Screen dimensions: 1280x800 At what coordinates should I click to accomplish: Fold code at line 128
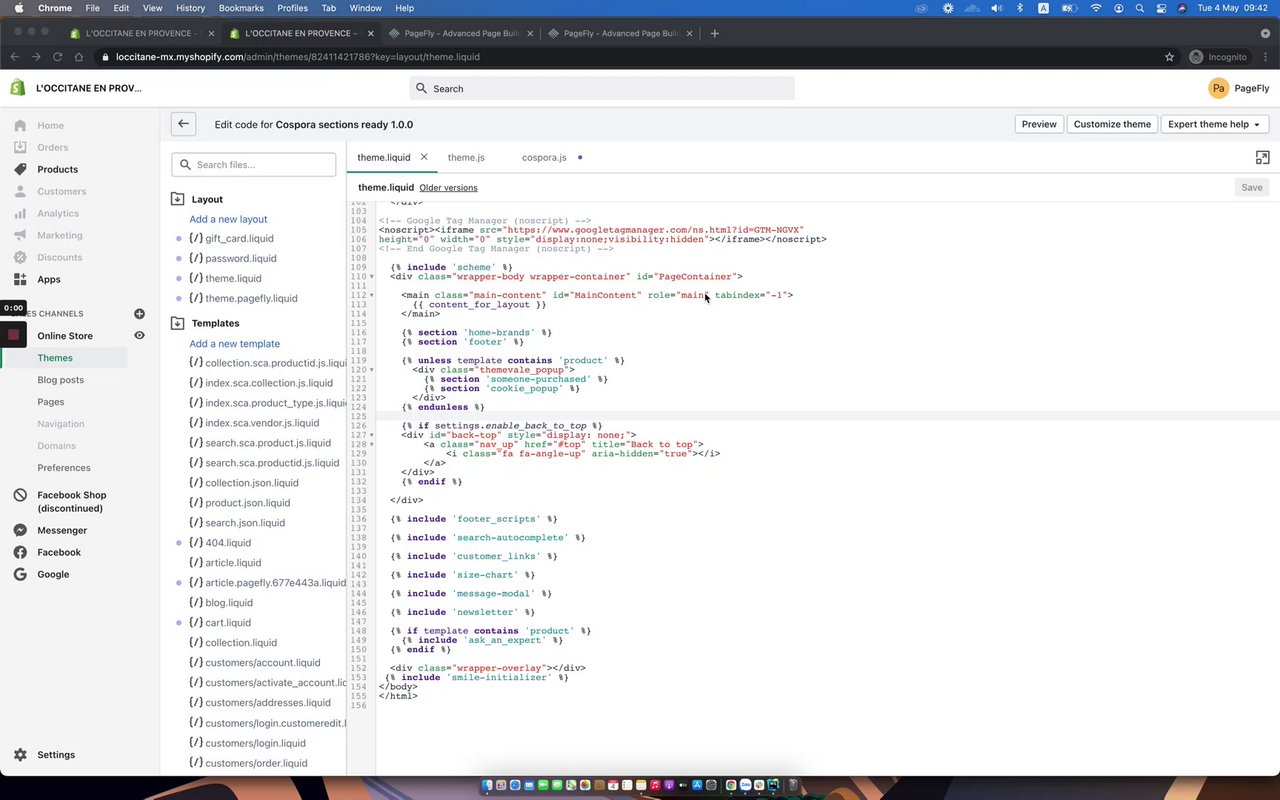point(372,445)
